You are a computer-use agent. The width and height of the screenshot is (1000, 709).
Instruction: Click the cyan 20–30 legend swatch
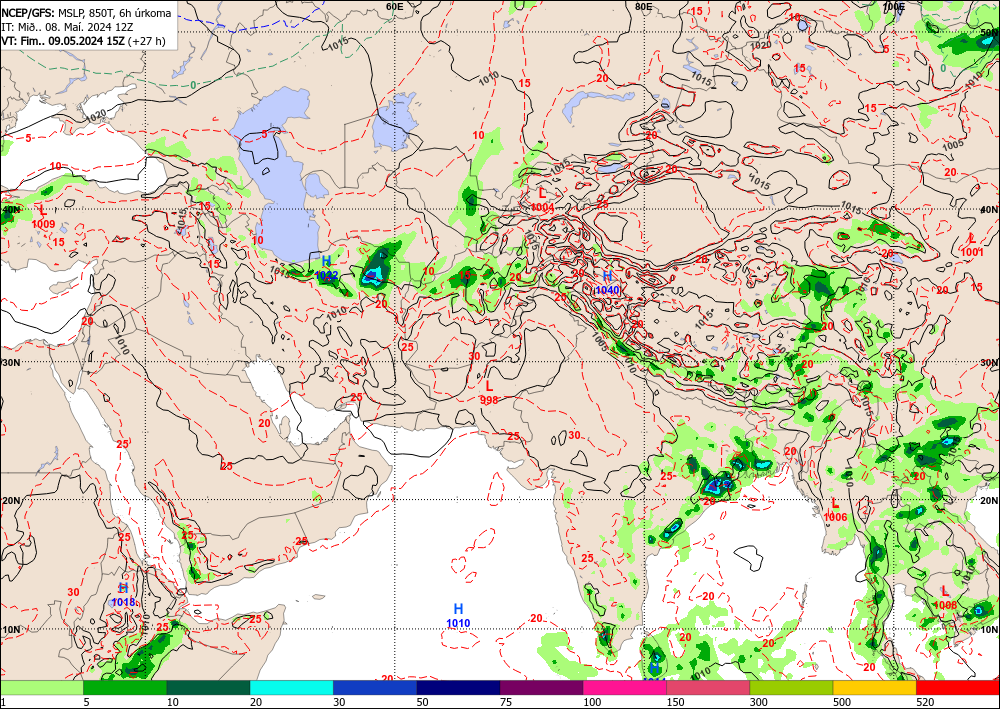pyautogui.click(x=291, y=687)
